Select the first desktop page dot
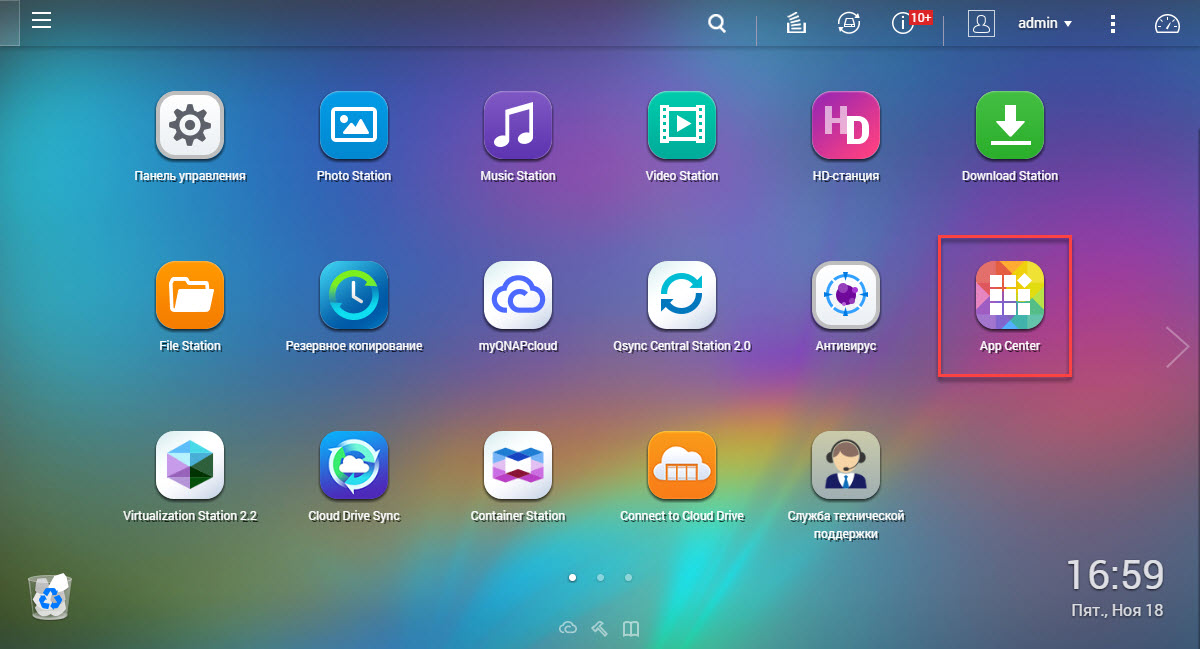Screen dimensions: 1200x649 [572, 577]
